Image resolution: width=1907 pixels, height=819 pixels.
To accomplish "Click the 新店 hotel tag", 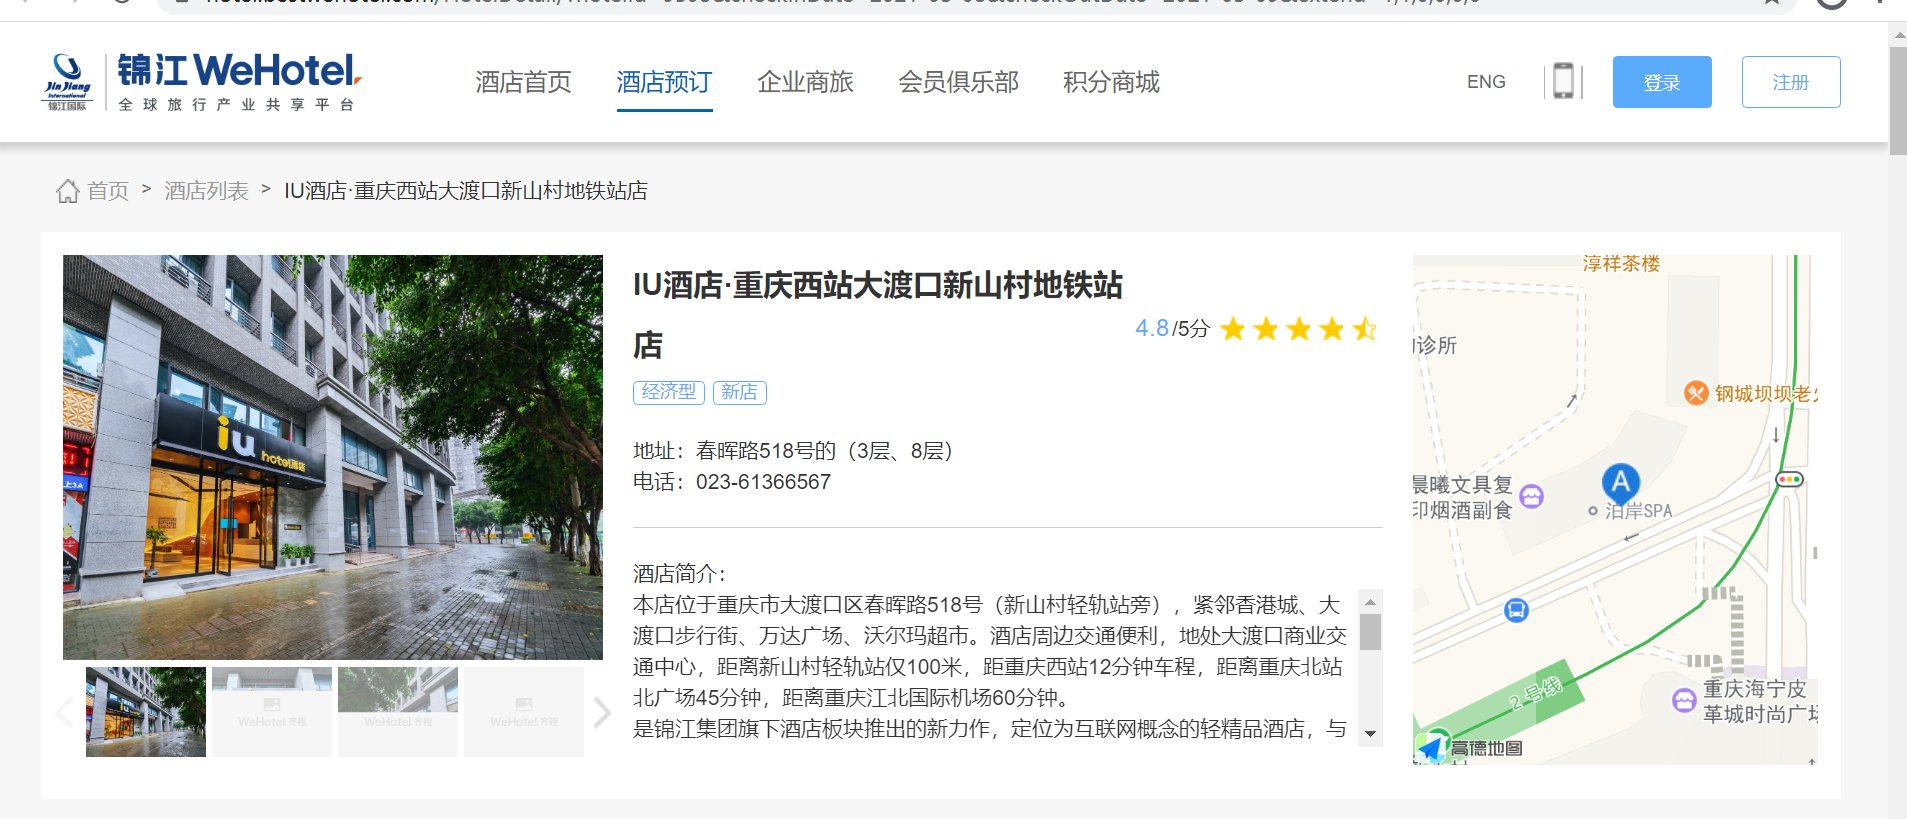I will coord(740,392).
